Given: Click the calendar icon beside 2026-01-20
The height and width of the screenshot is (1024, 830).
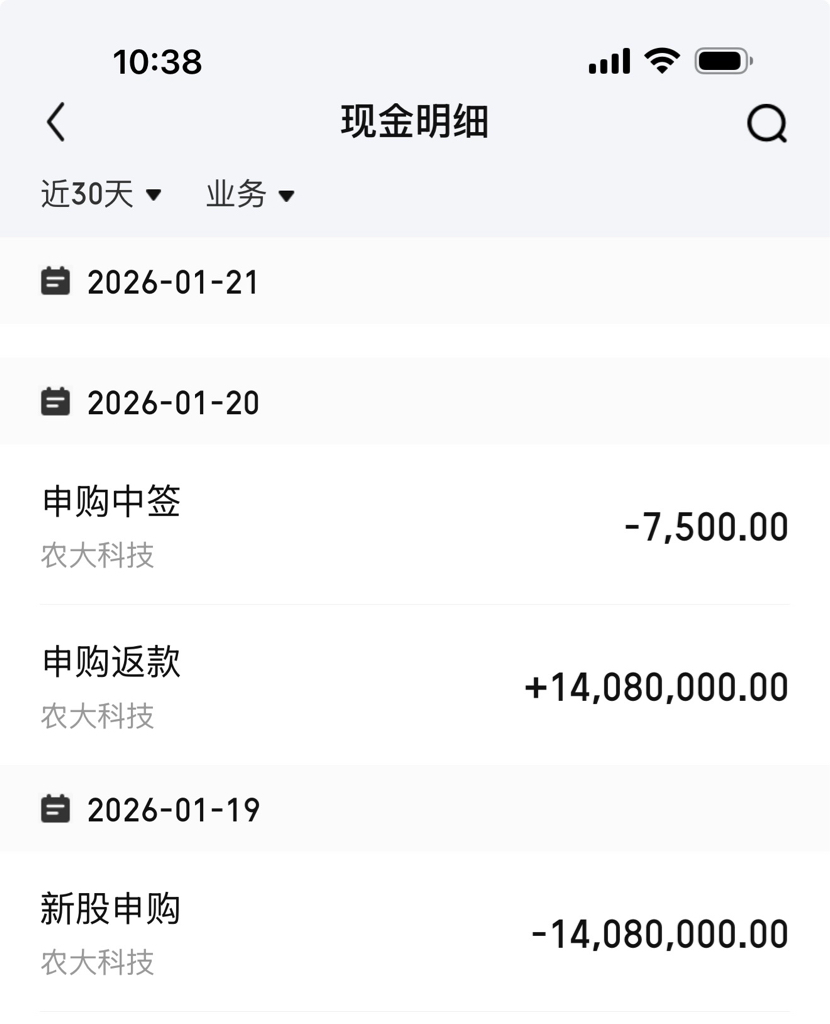Looking at the screenshot, I should click(55, 402).
